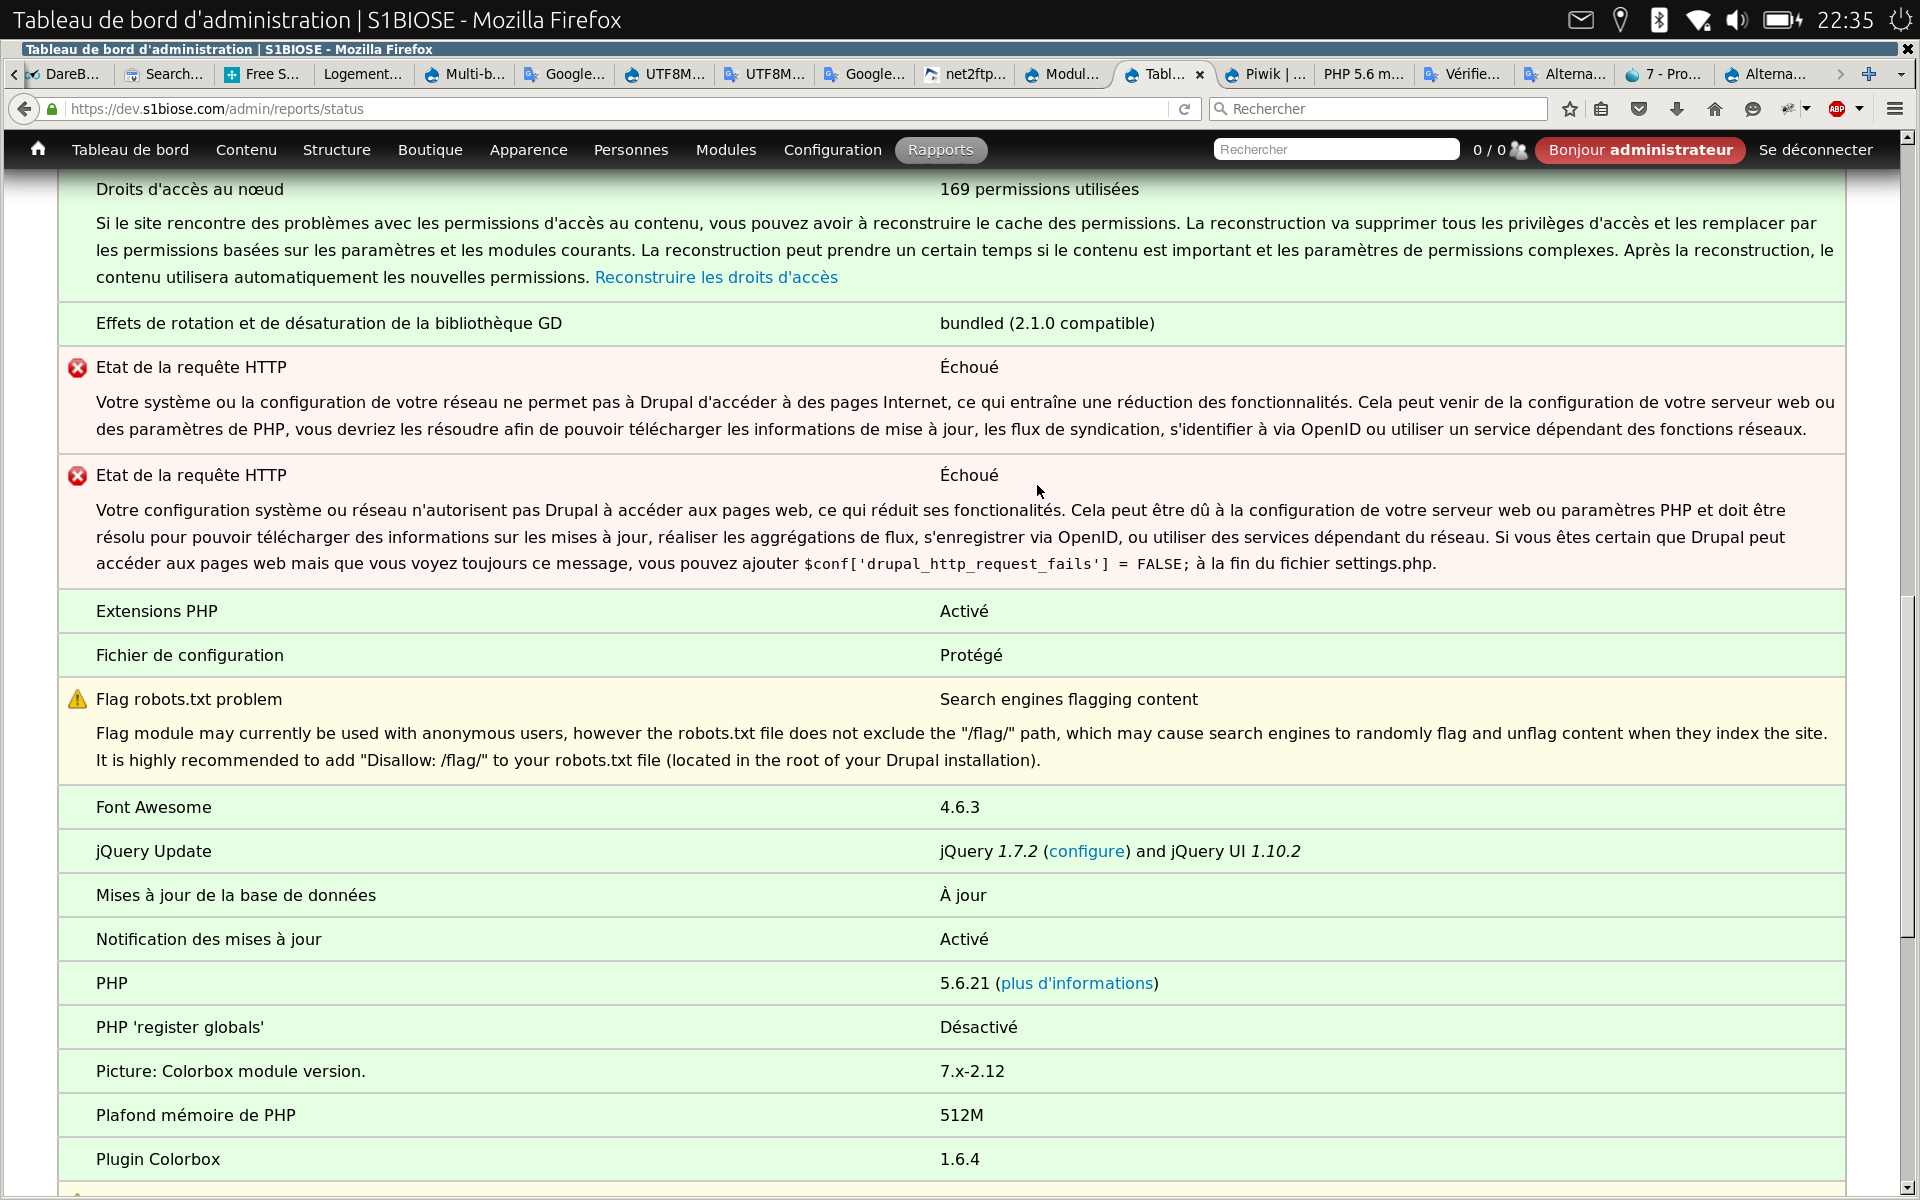The height and width of the screenshot is (1200, 1920).
Task: Click the back navigation arrow
Action: click(24, 109)
